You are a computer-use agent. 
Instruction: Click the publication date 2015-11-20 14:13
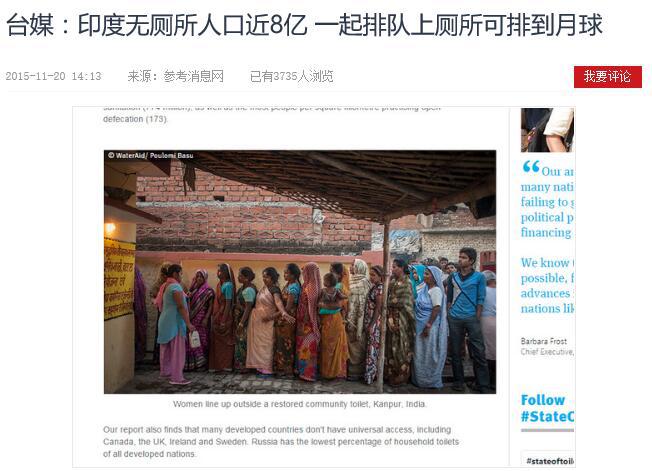(x=54, y=76)
